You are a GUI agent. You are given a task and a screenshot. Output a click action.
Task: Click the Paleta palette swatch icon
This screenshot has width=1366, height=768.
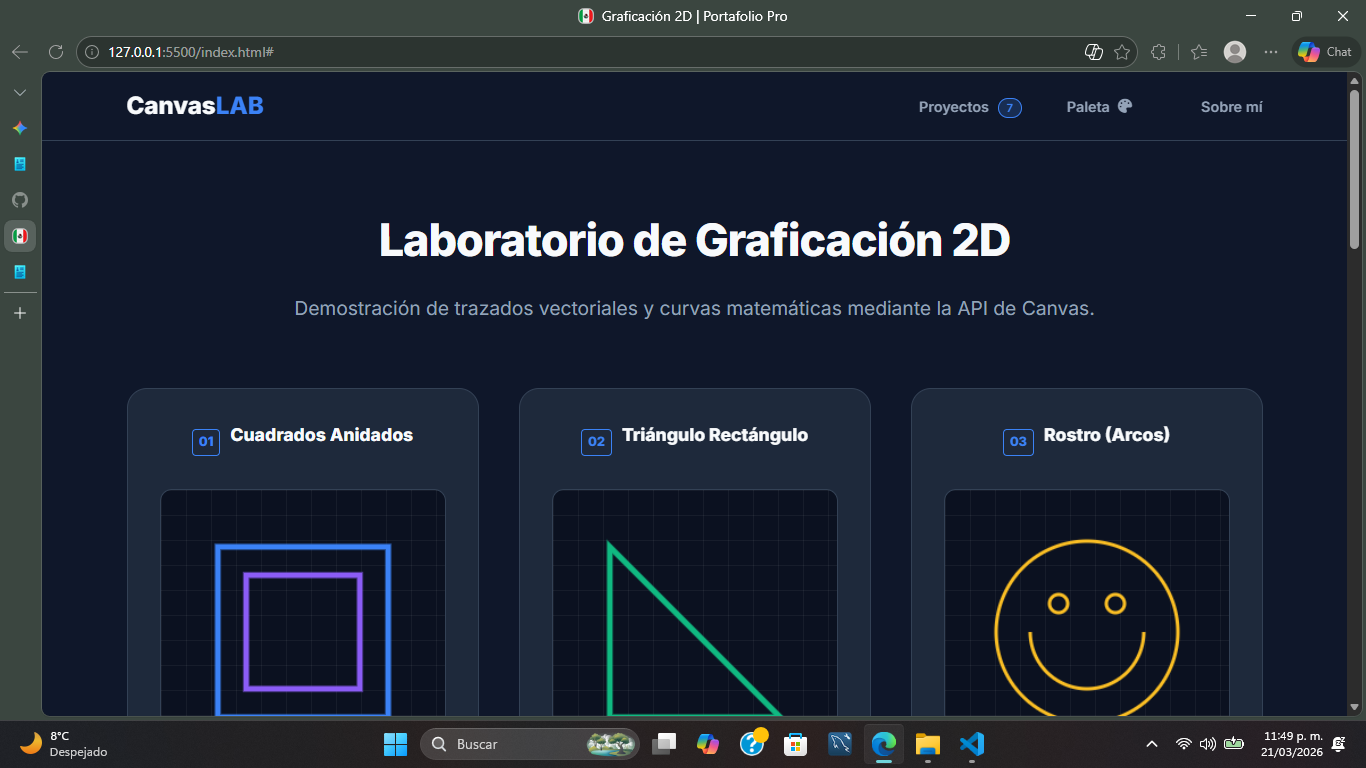(x=1125, y=106)
